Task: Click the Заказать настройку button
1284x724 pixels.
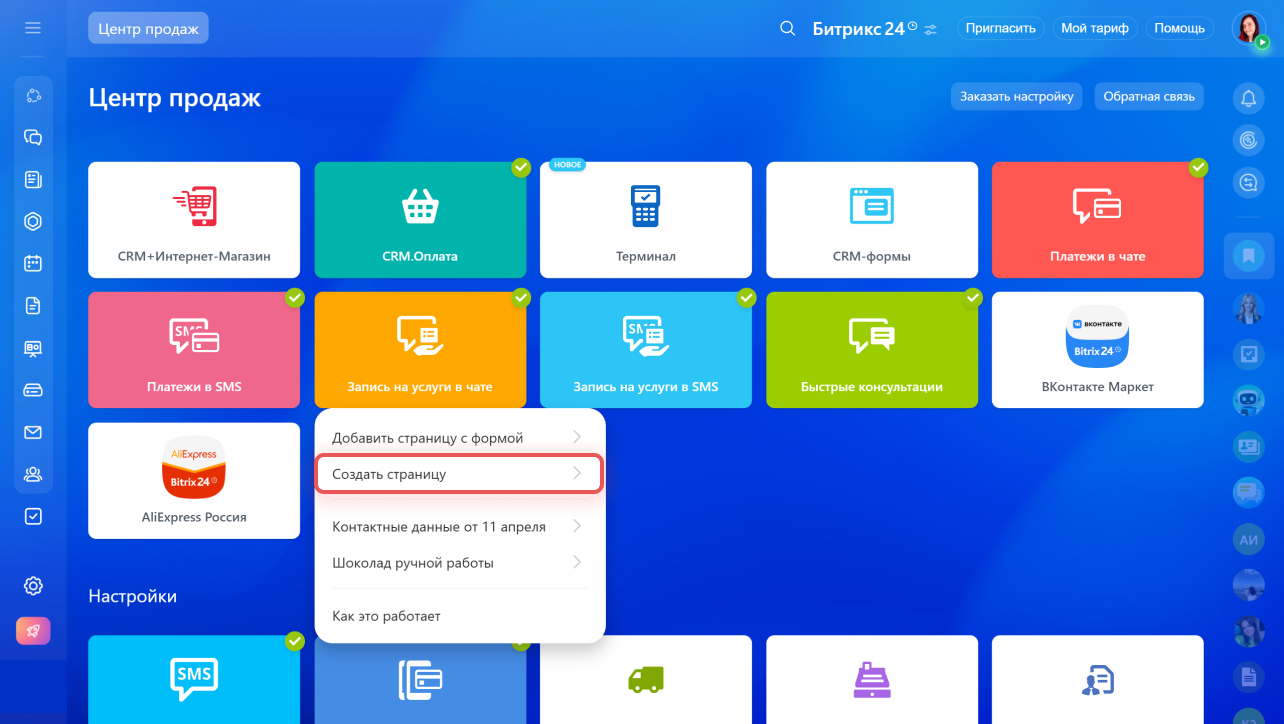Action: [x=1016, y=97]
